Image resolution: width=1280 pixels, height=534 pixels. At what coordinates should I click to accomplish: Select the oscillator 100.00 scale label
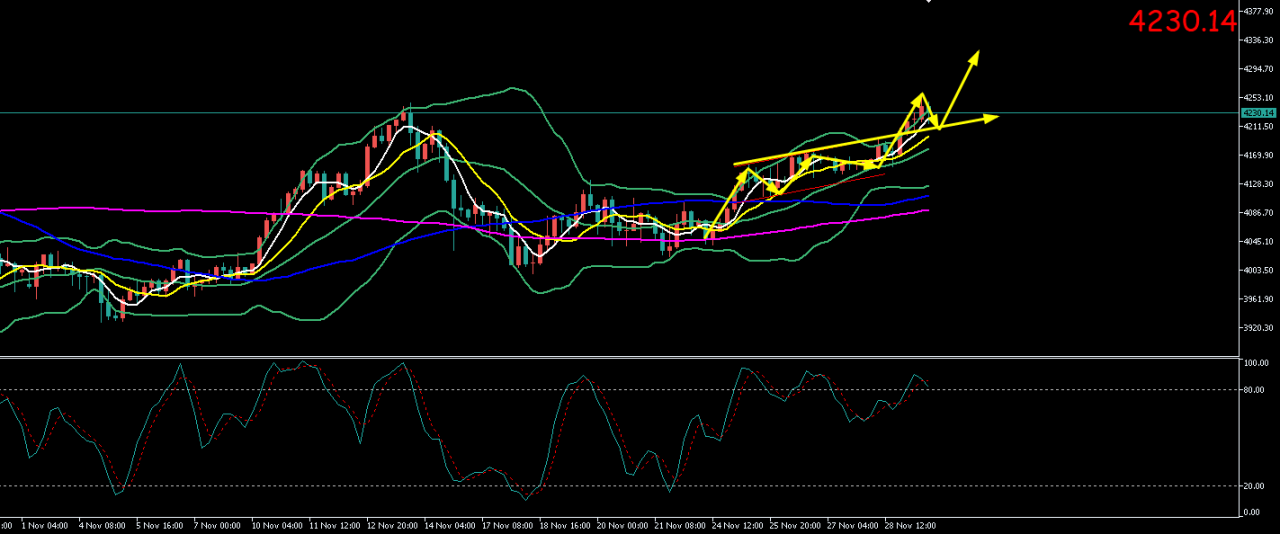(1257, 363)
